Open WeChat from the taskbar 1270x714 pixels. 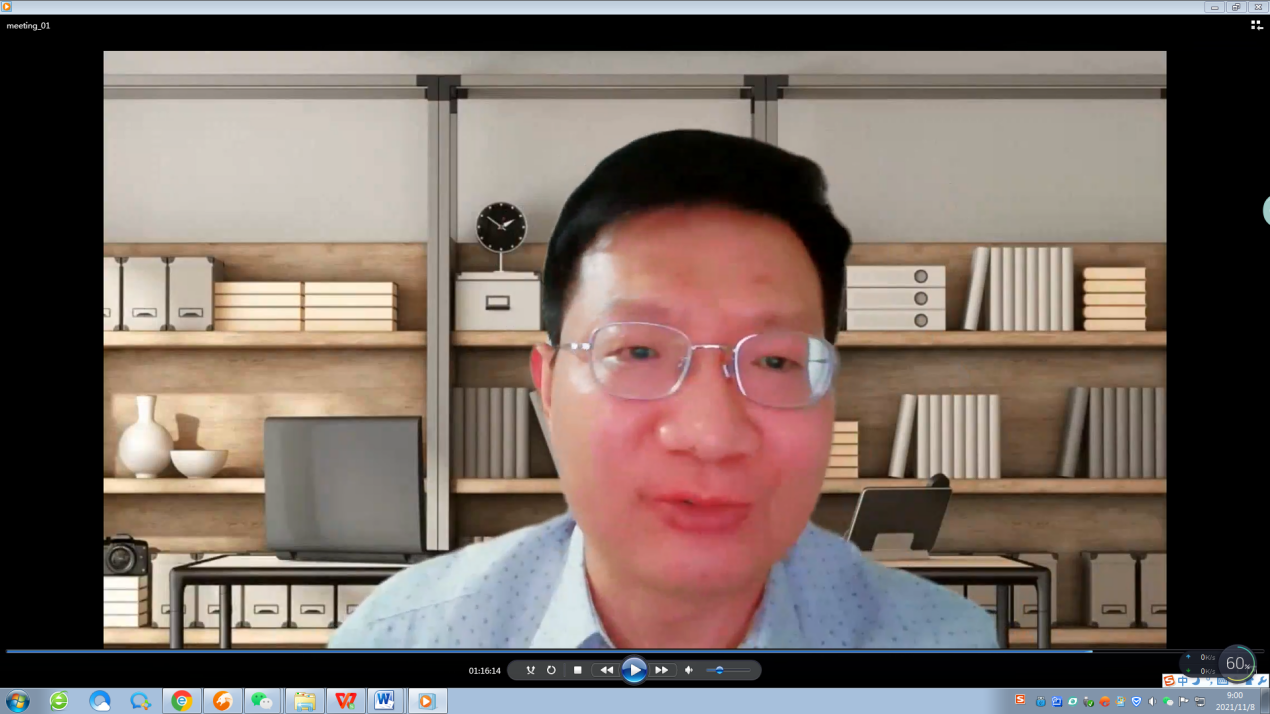(x=262, y=701)
